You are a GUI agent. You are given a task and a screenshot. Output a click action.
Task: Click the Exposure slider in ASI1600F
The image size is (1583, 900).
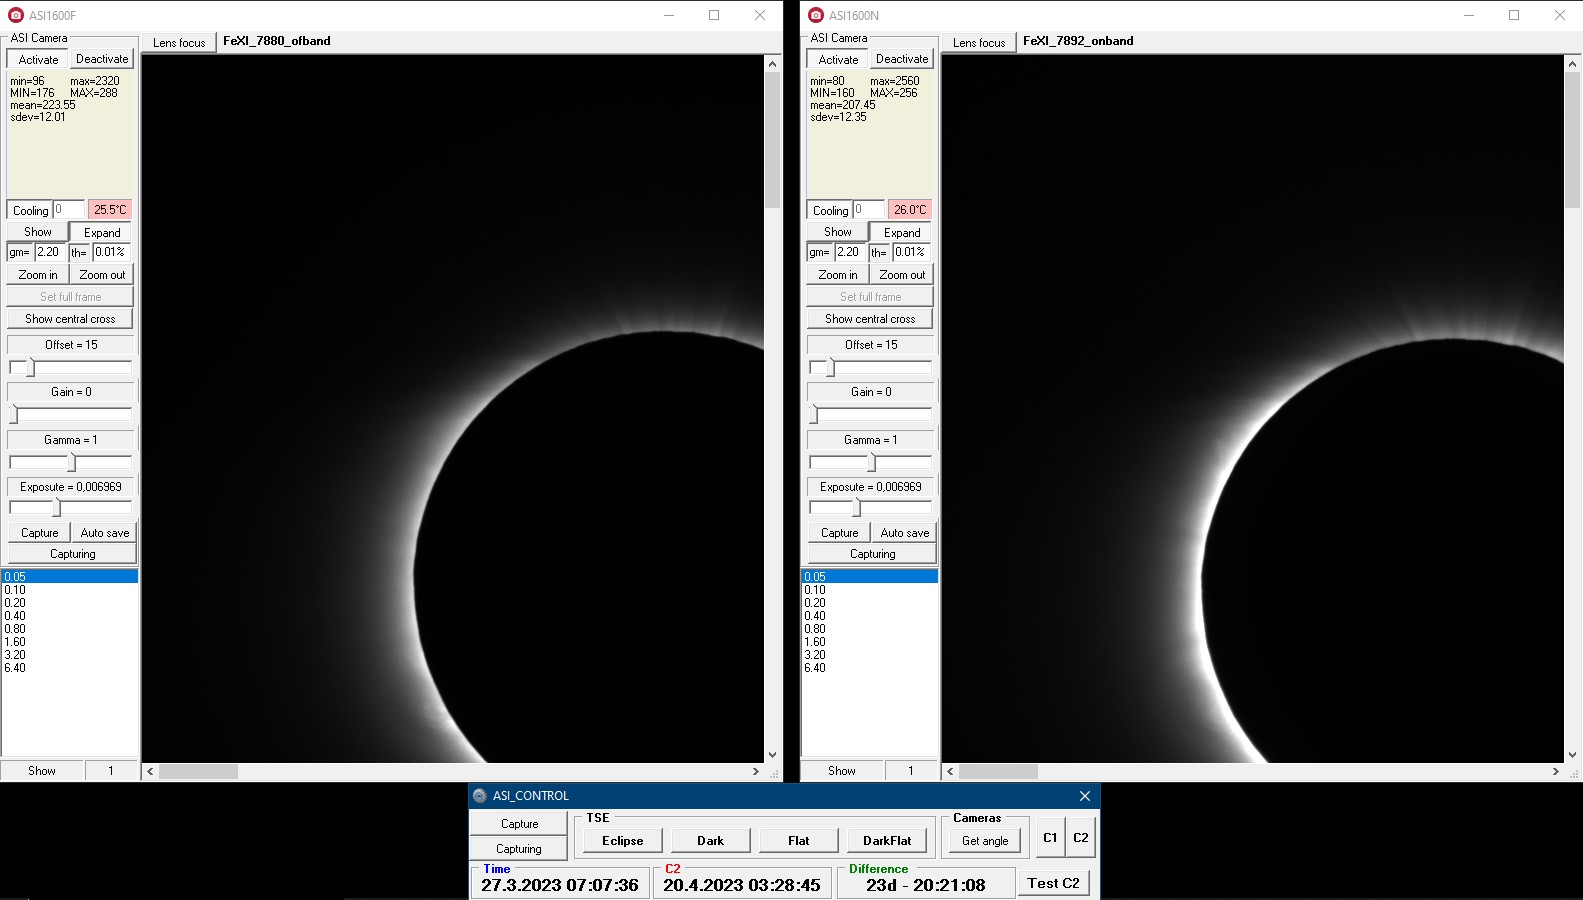[70, 508]
